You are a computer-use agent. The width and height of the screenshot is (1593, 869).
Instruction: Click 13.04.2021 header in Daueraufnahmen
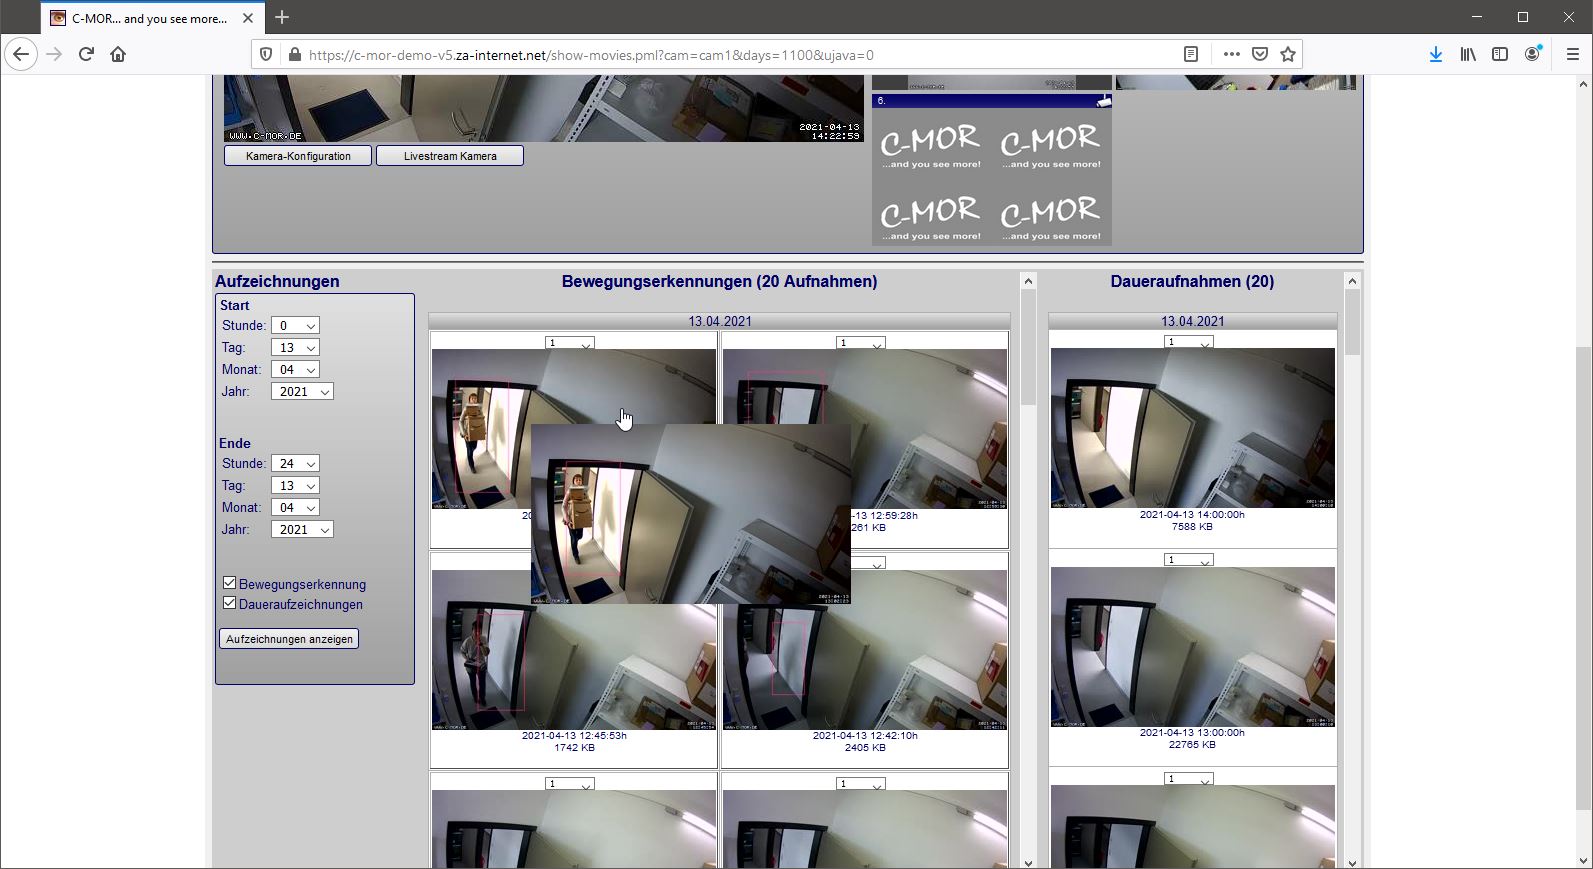tap(1192, 321)
